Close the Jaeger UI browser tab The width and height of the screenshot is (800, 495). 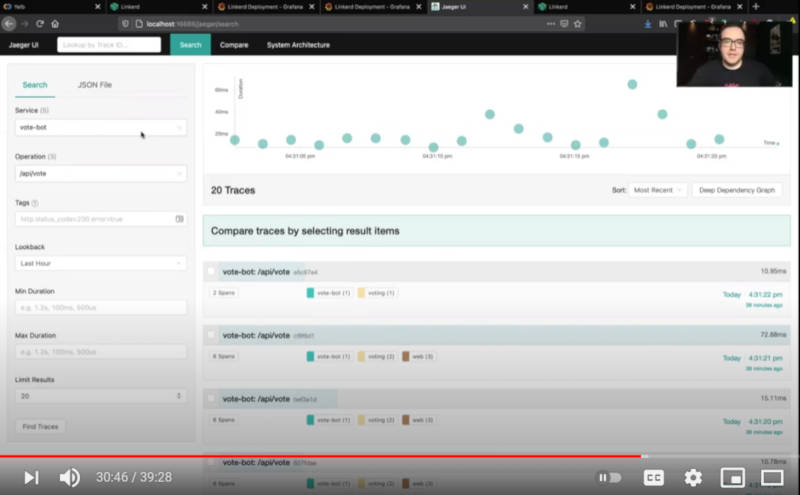[526, 7]
